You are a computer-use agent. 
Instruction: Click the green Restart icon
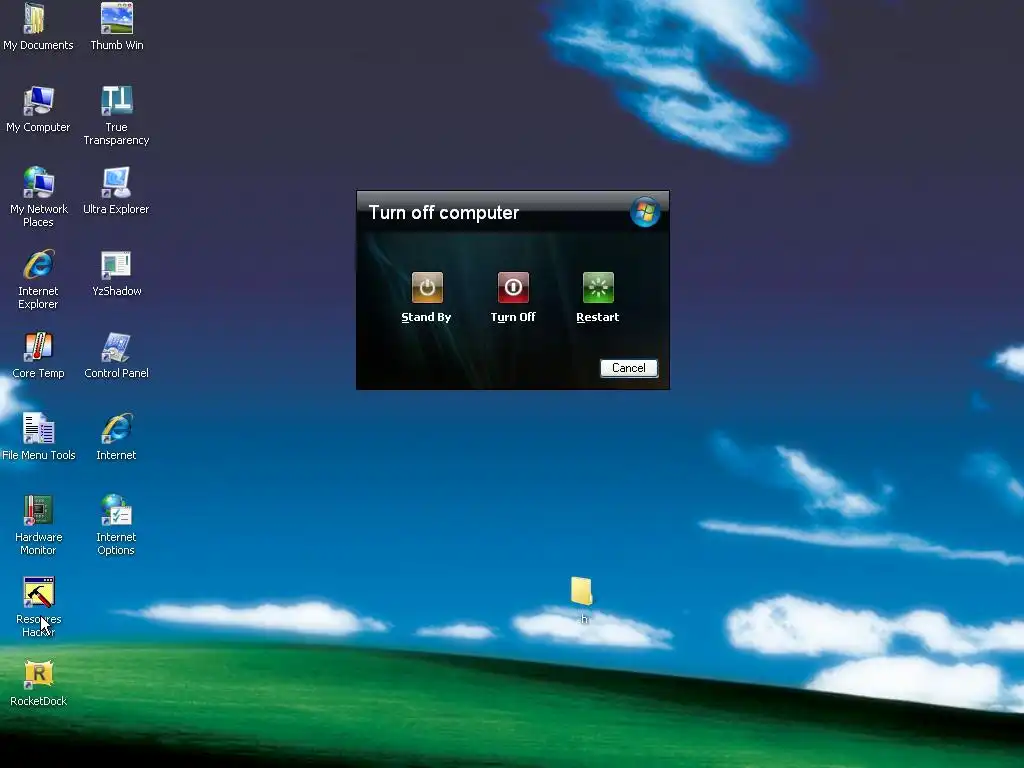click(x=598, y=287)
